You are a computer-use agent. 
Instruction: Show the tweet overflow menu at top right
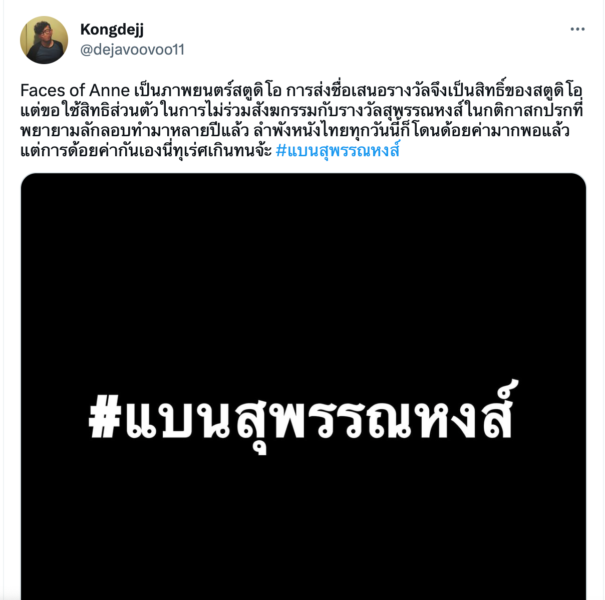pyautogui.click(x=578, y=29)
